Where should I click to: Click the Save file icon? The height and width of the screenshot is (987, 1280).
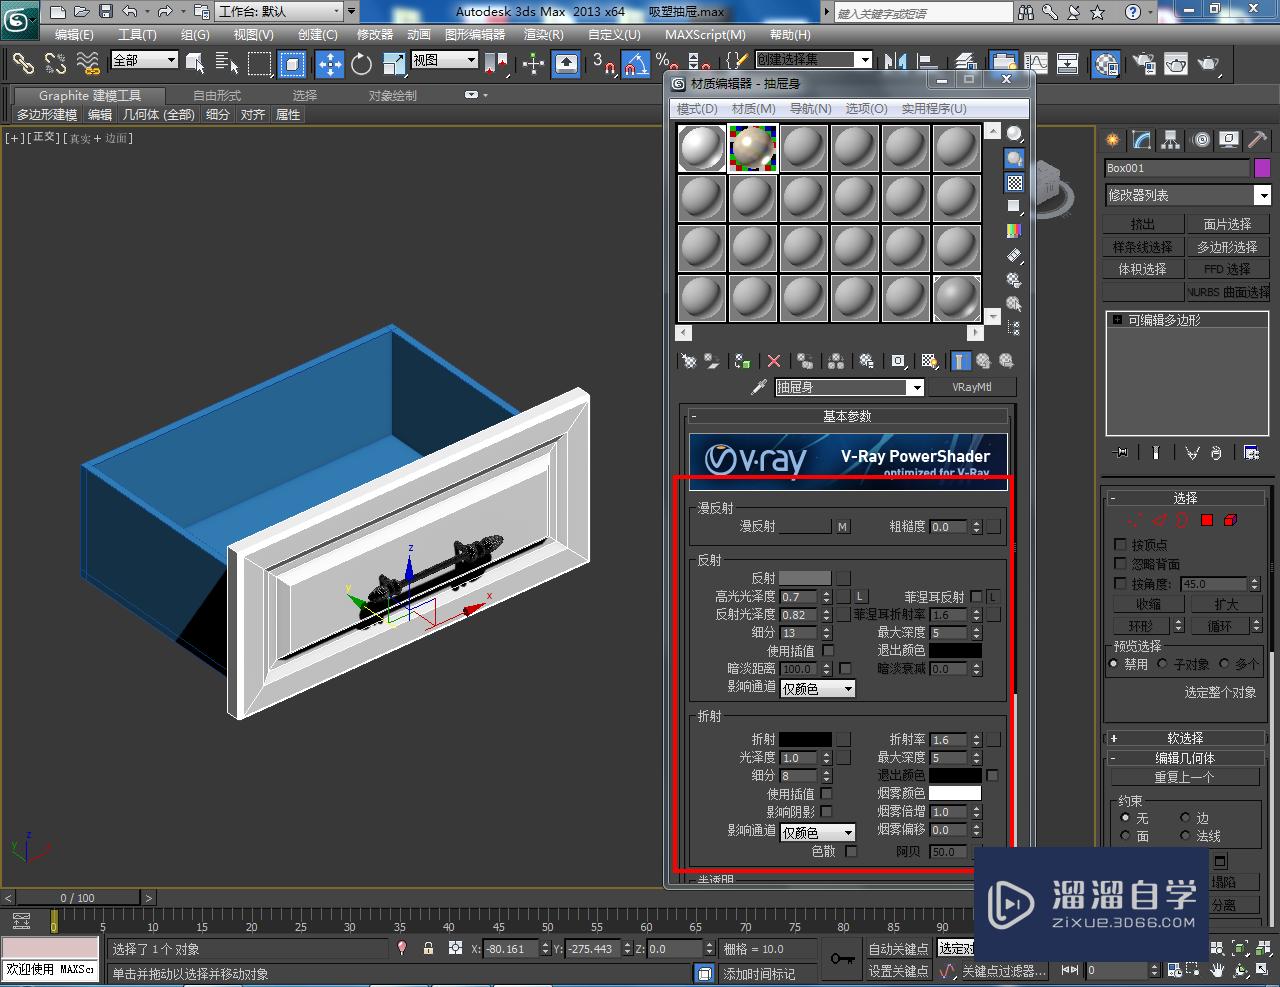(x=106, y=12)
